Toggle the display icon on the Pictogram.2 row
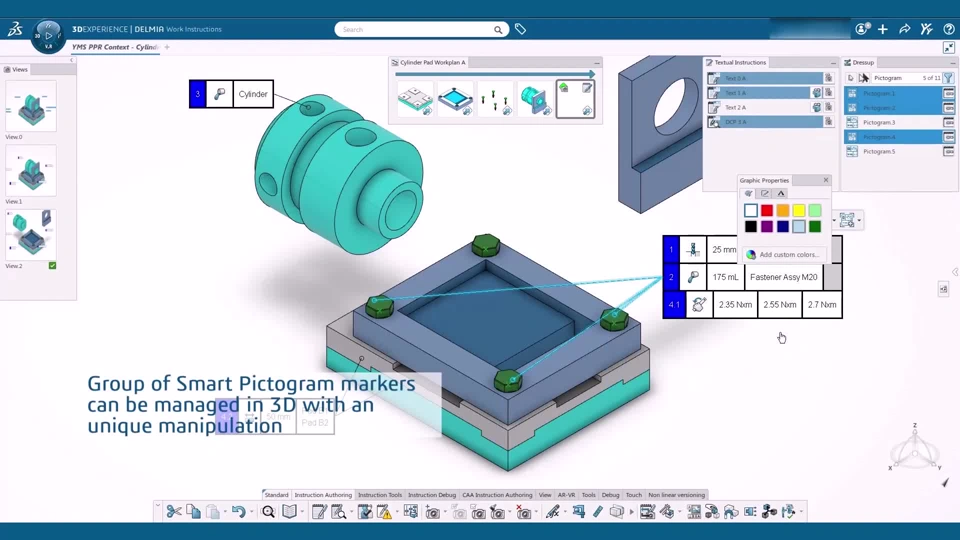 coord(948,108)
